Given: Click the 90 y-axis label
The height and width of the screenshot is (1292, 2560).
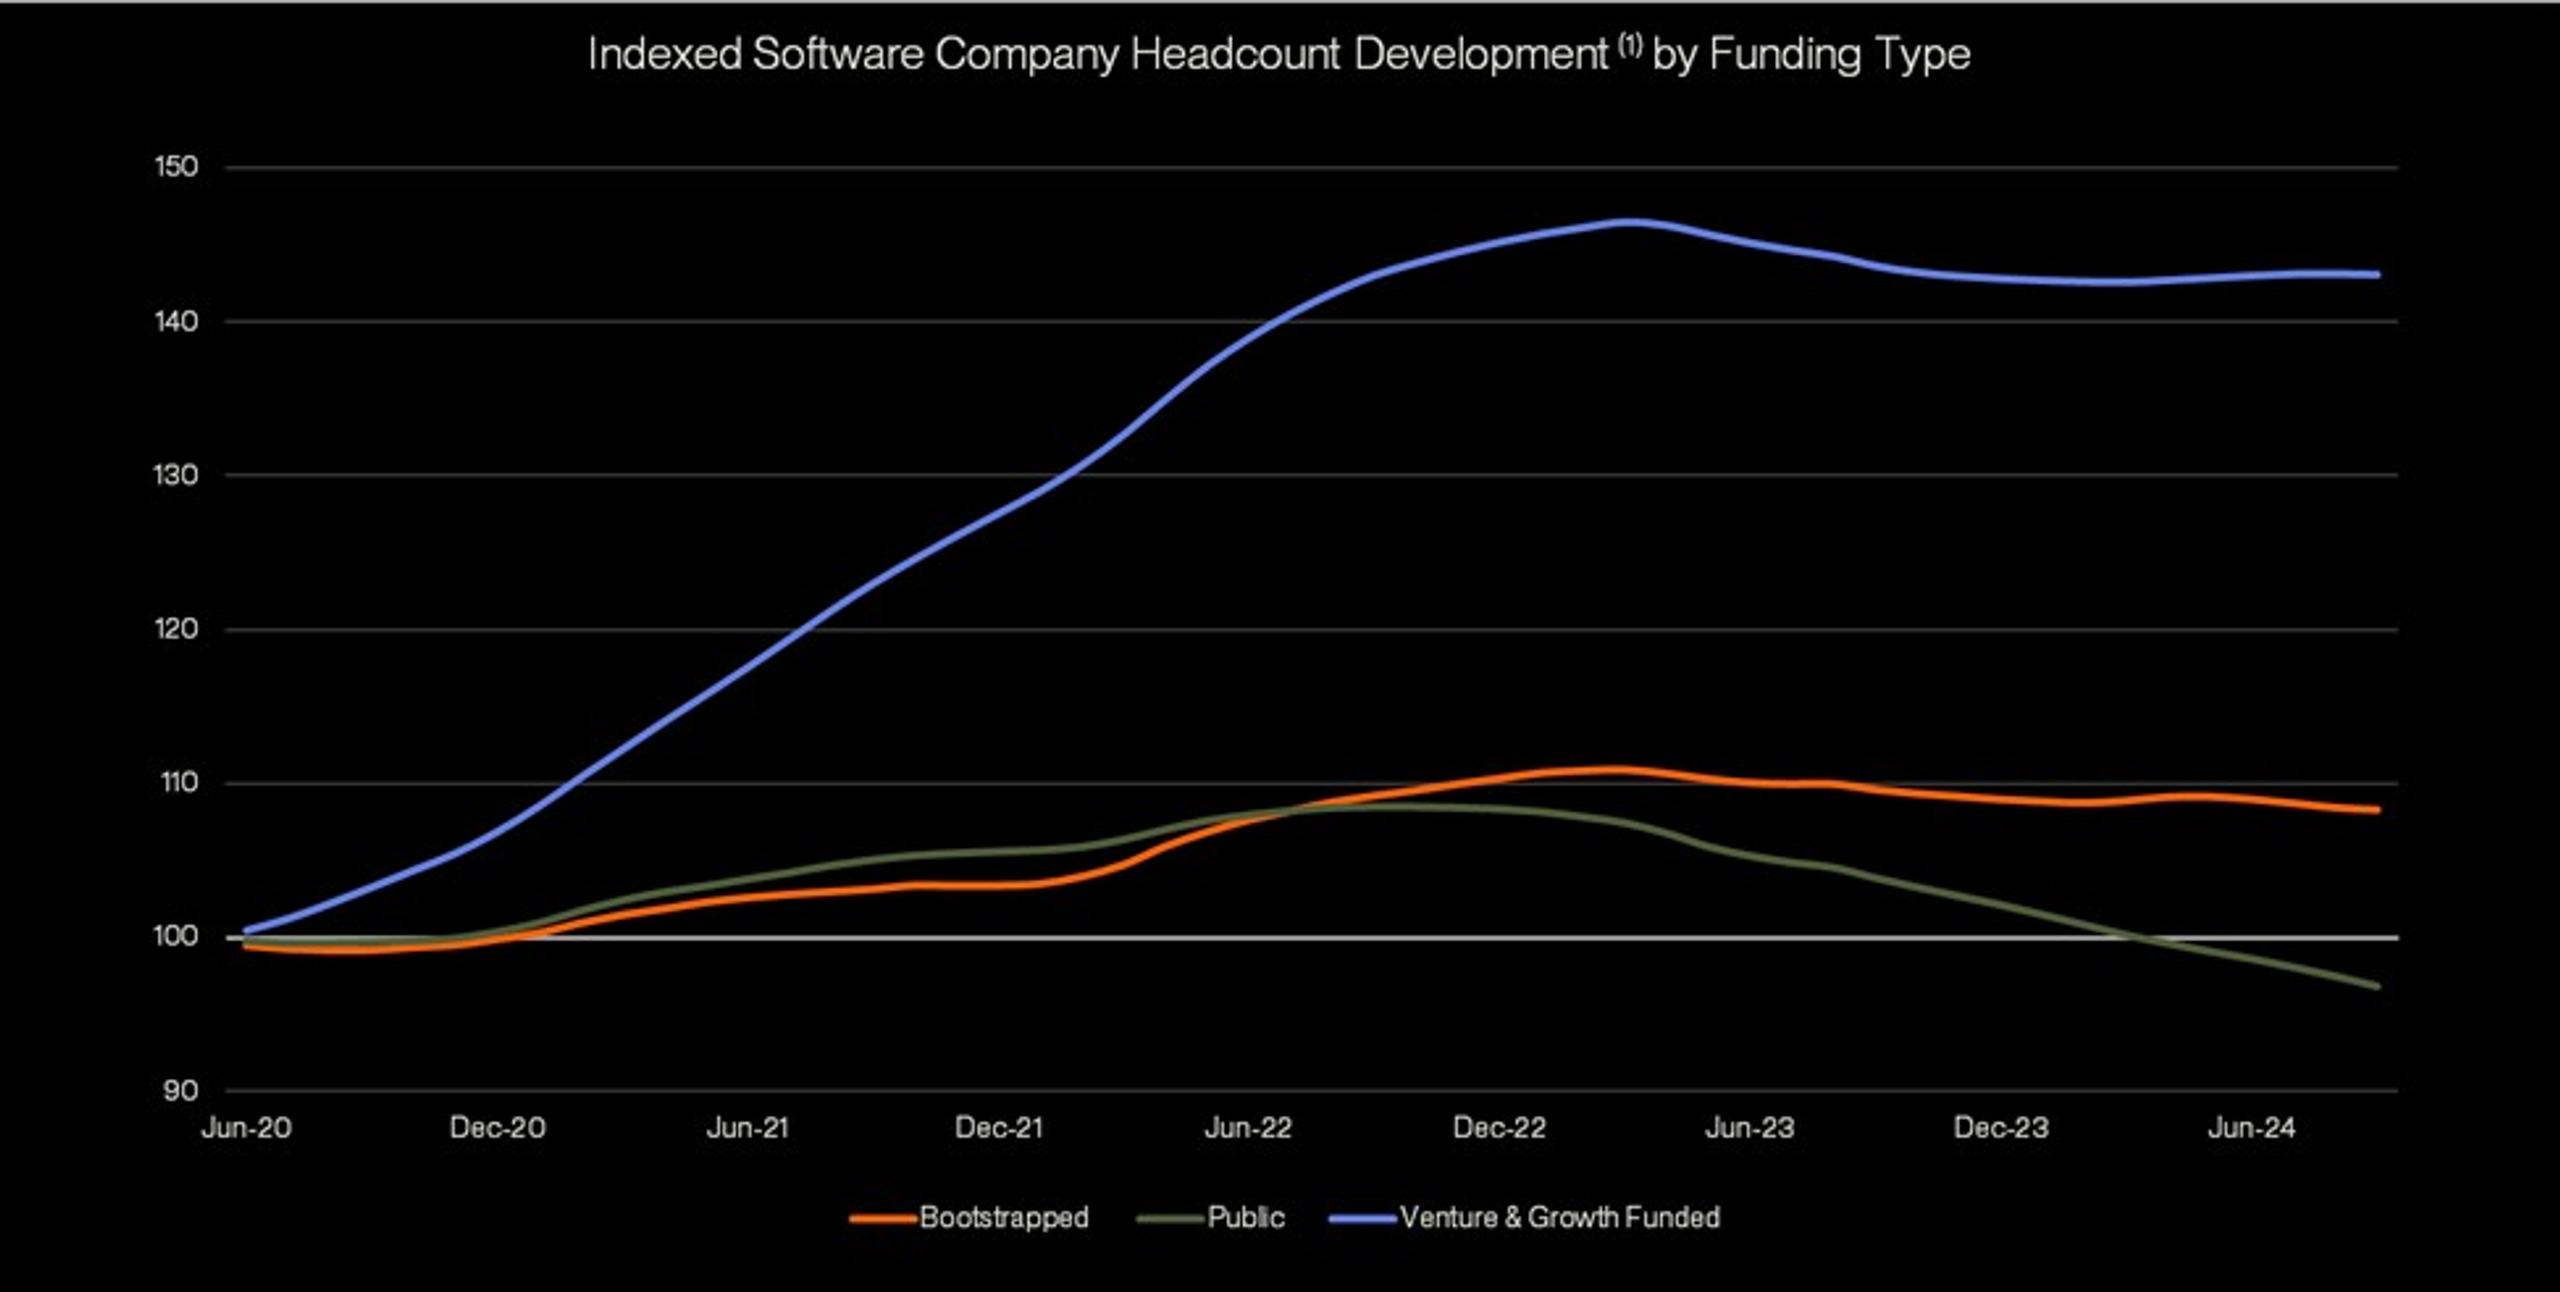Looking at the screenshot, I should (x=180, y=1090).
